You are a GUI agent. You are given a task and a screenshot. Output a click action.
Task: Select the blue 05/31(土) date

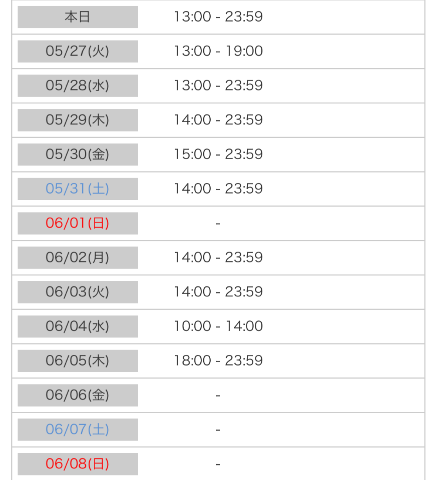click(x=78, y=189)
